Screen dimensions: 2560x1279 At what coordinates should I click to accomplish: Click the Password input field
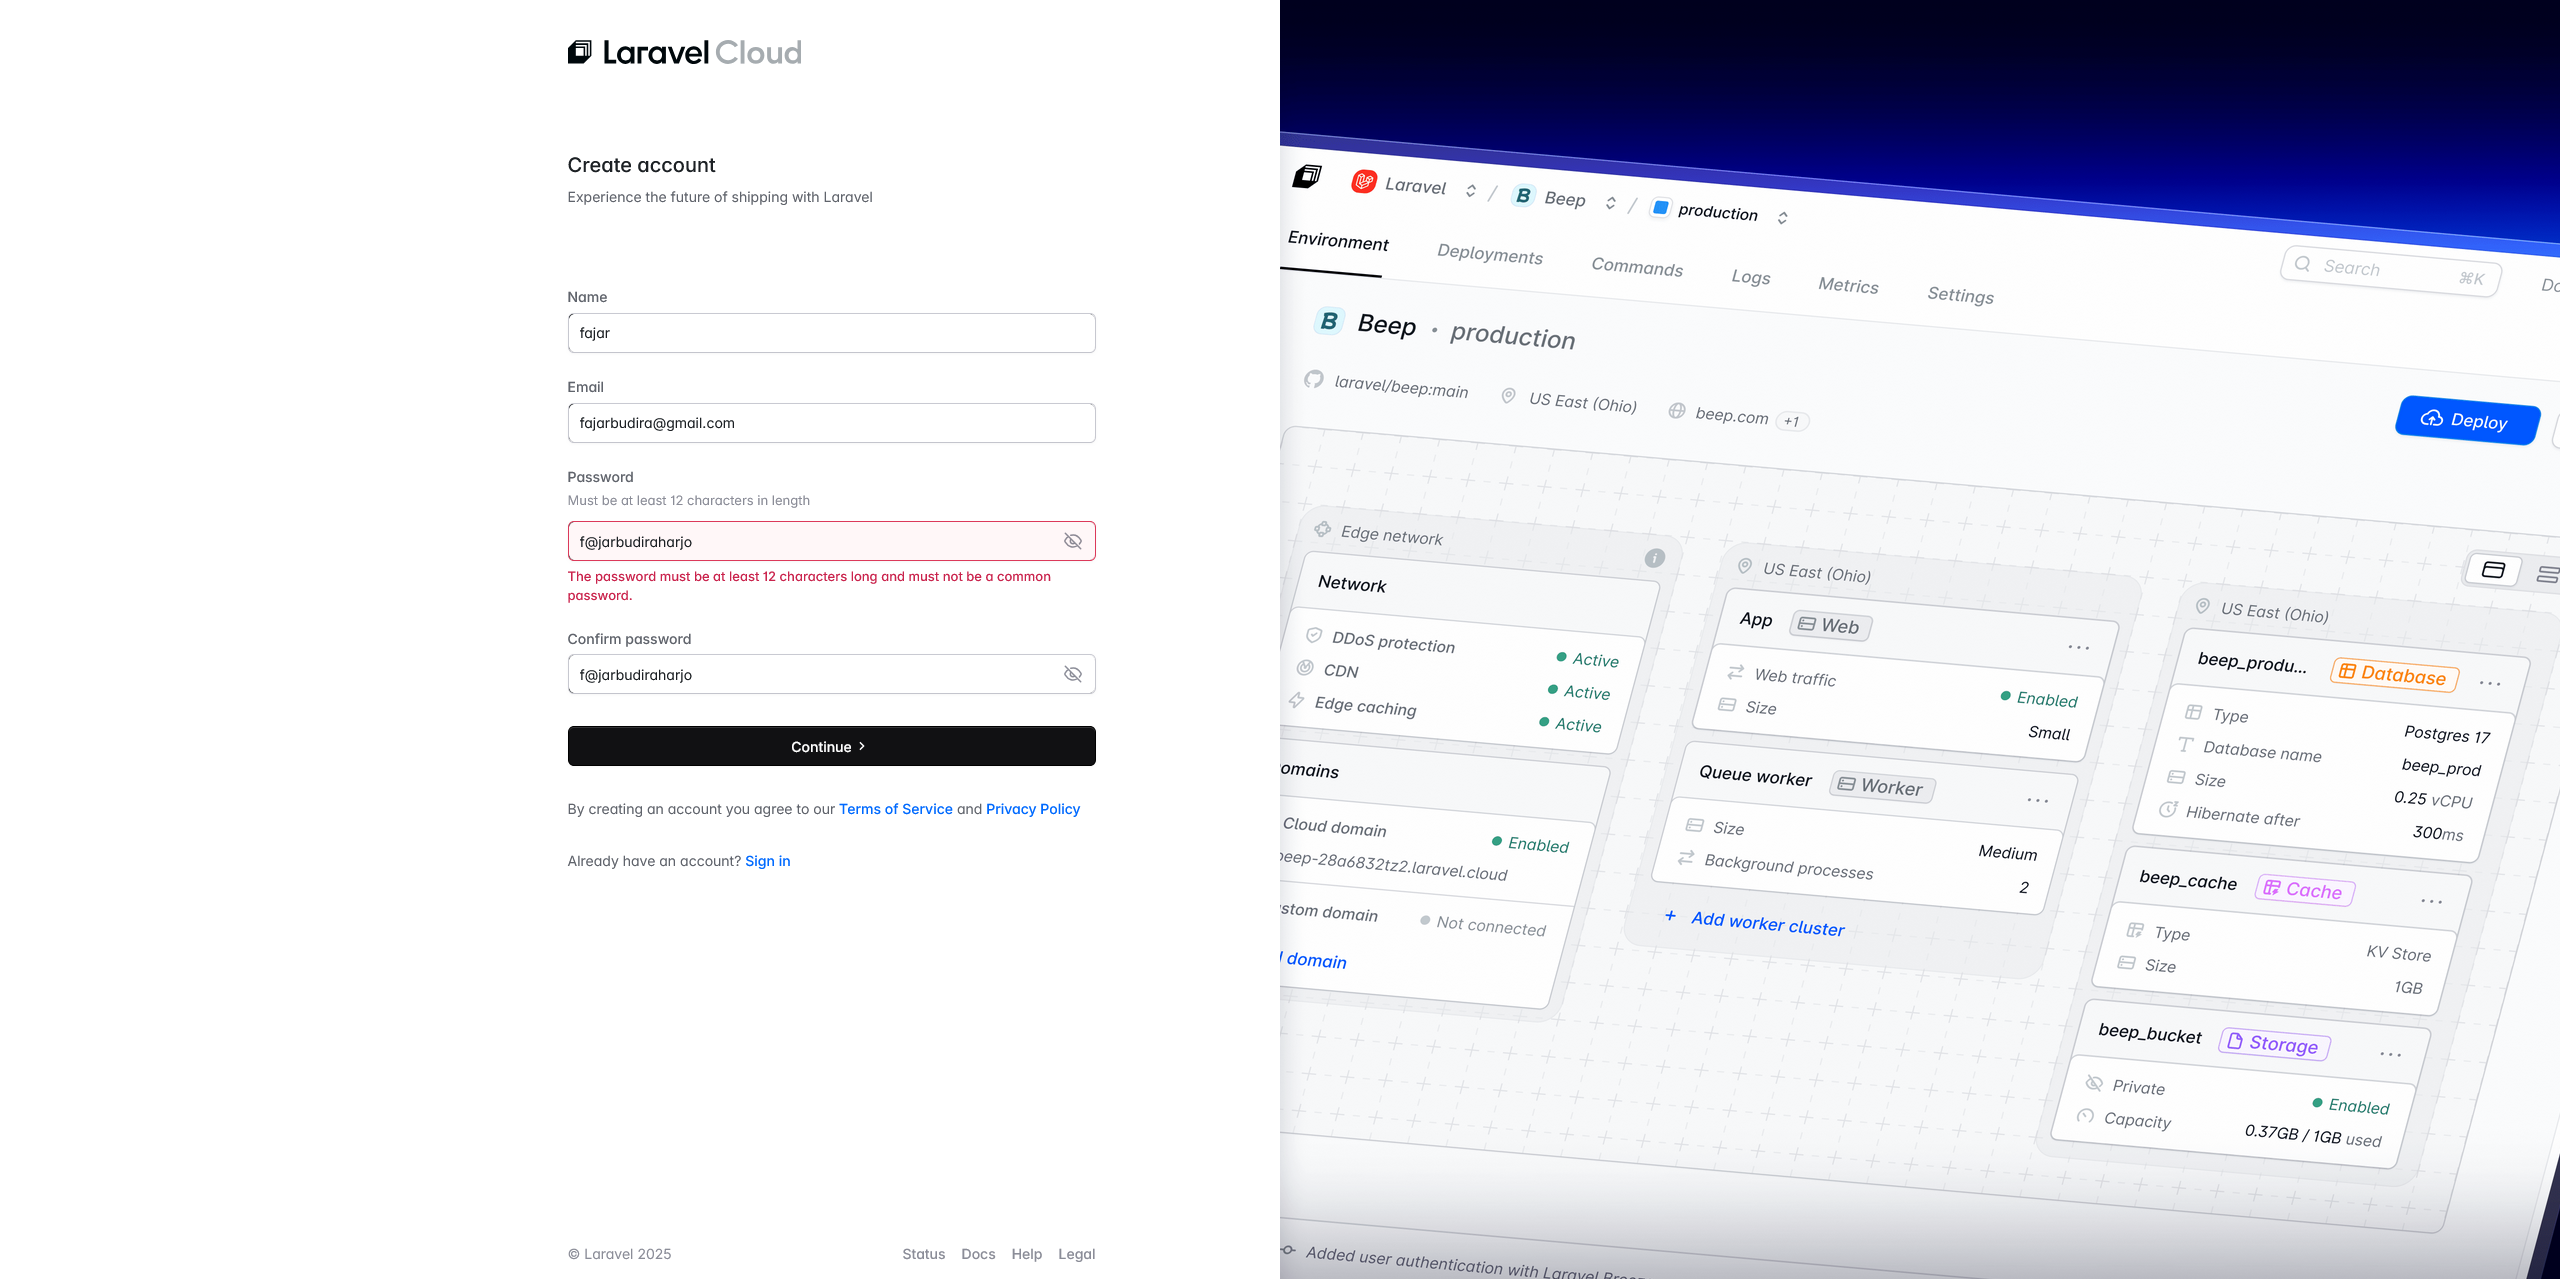tap(831, 541)
